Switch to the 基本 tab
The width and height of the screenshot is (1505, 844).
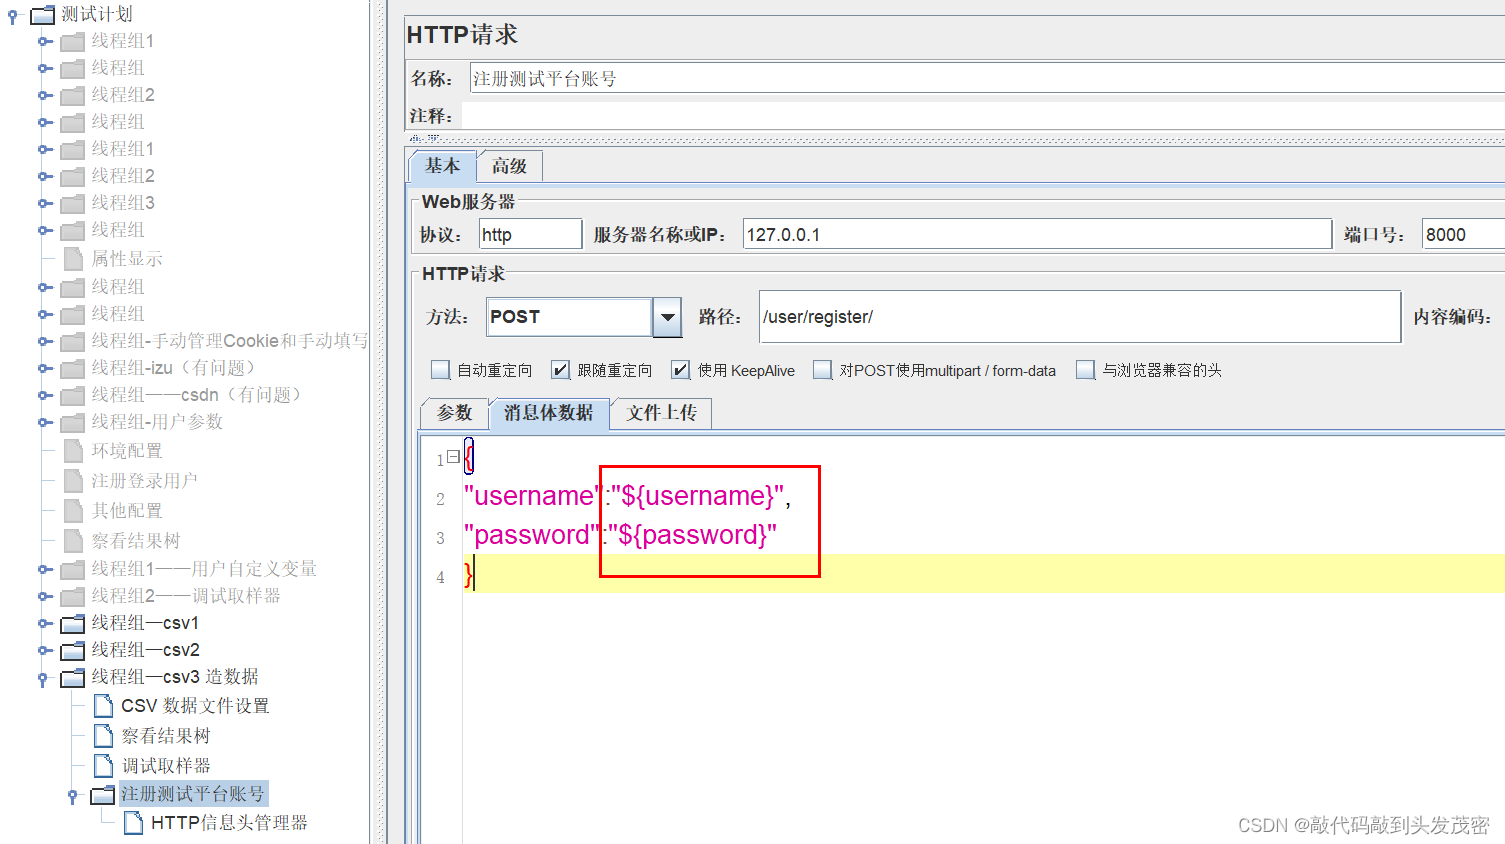(x=442, y=166)
